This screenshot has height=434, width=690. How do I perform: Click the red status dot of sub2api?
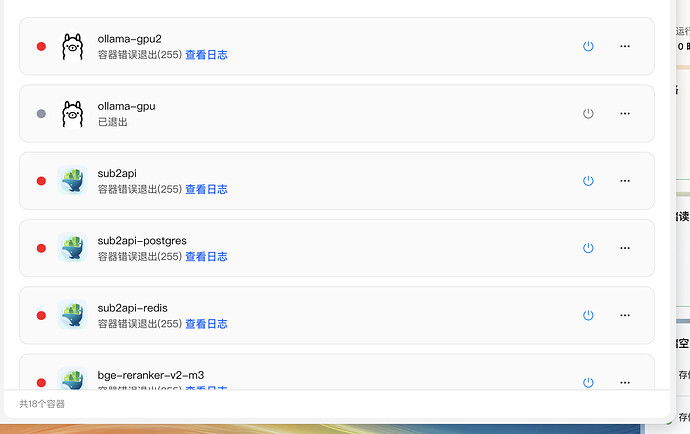[x=41, y=181]
